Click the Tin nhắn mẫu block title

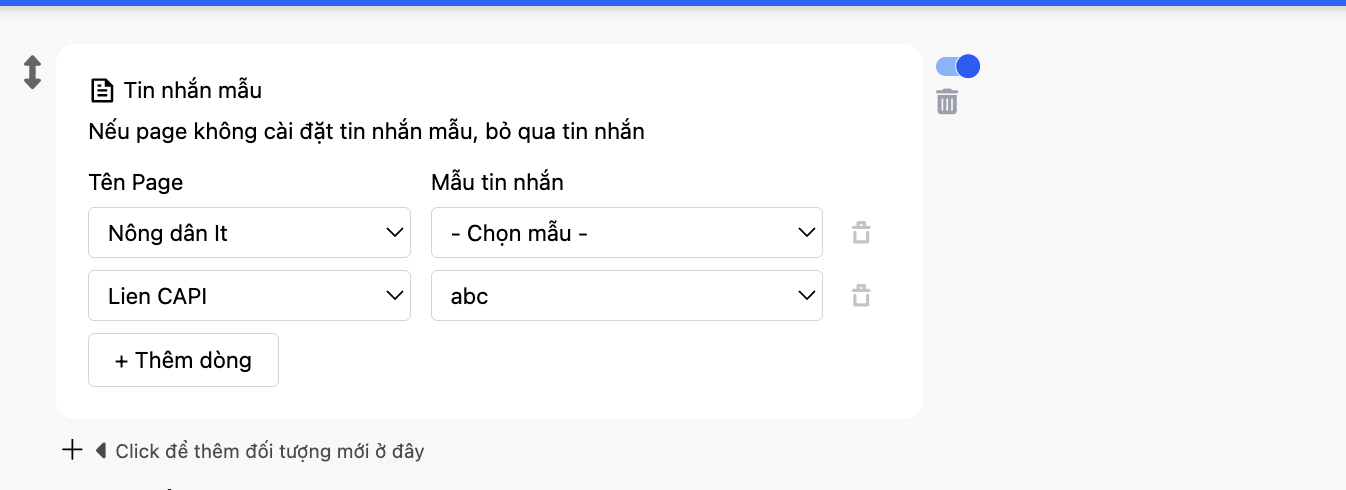point(193,91)
